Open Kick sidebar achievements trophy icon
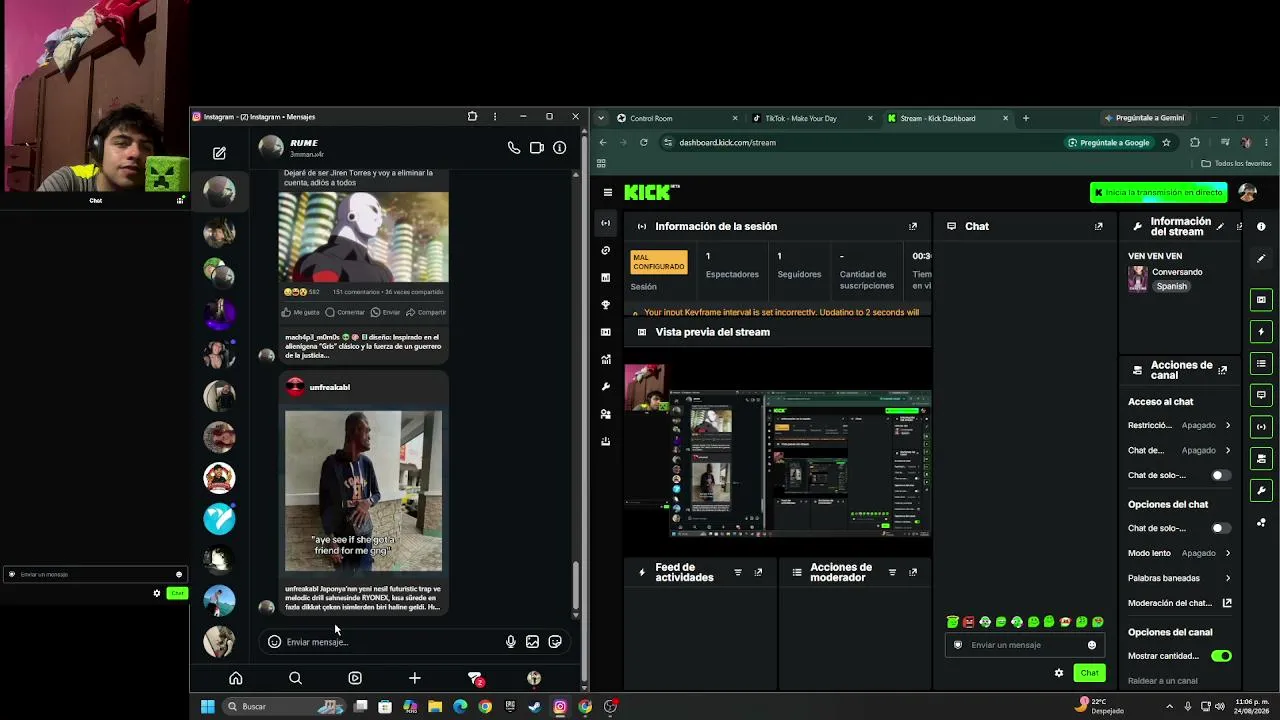Viewport: 1280px width, 720px height. click(x=606, y=305)
